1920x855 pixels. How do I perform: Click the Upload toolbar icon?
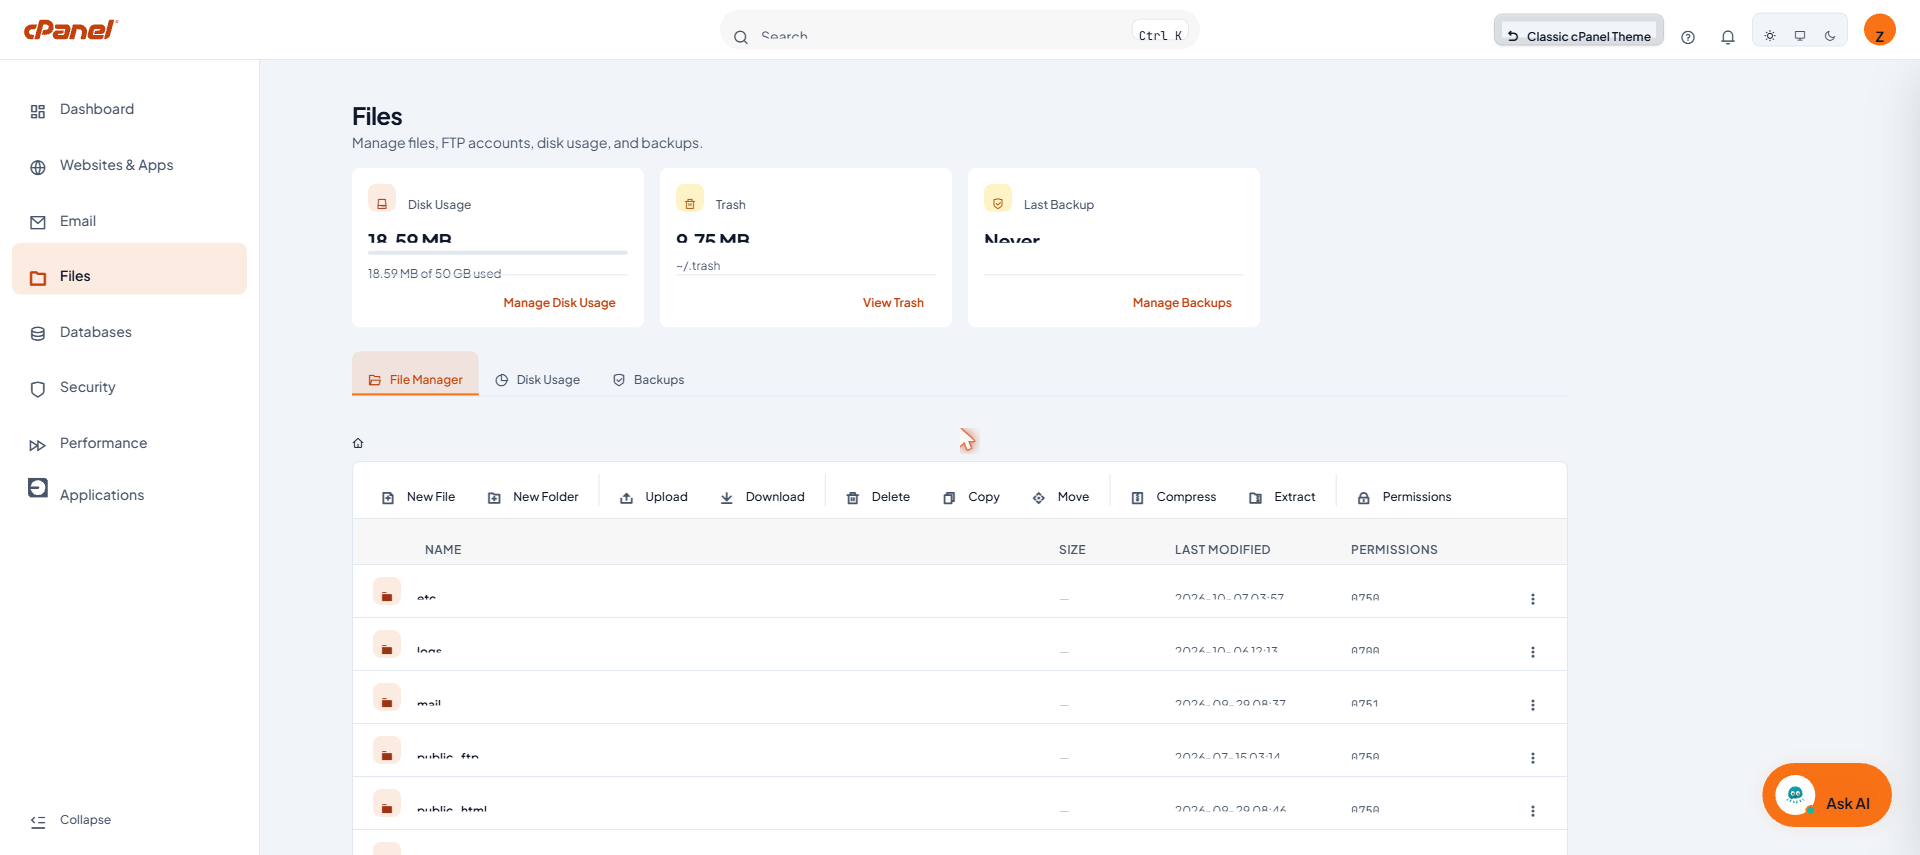point(626,498)
